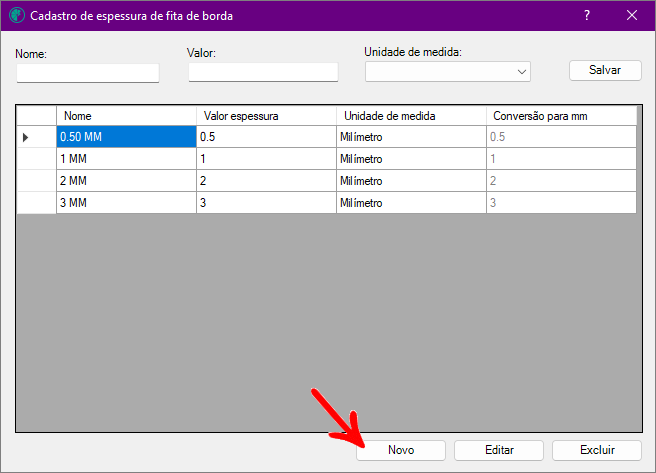
Task: Select the 1 MM name cell
Action: (x=126, y=159)
